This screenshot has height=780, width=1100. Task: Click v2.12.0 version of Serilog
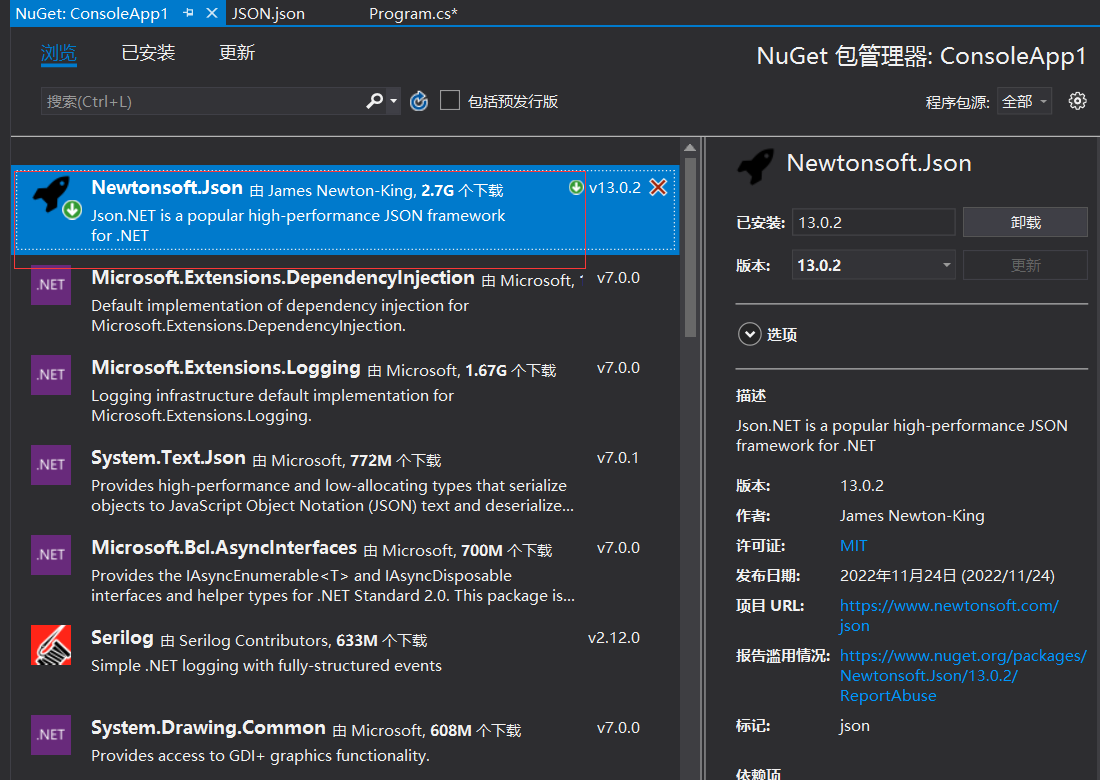pos(614,638)
